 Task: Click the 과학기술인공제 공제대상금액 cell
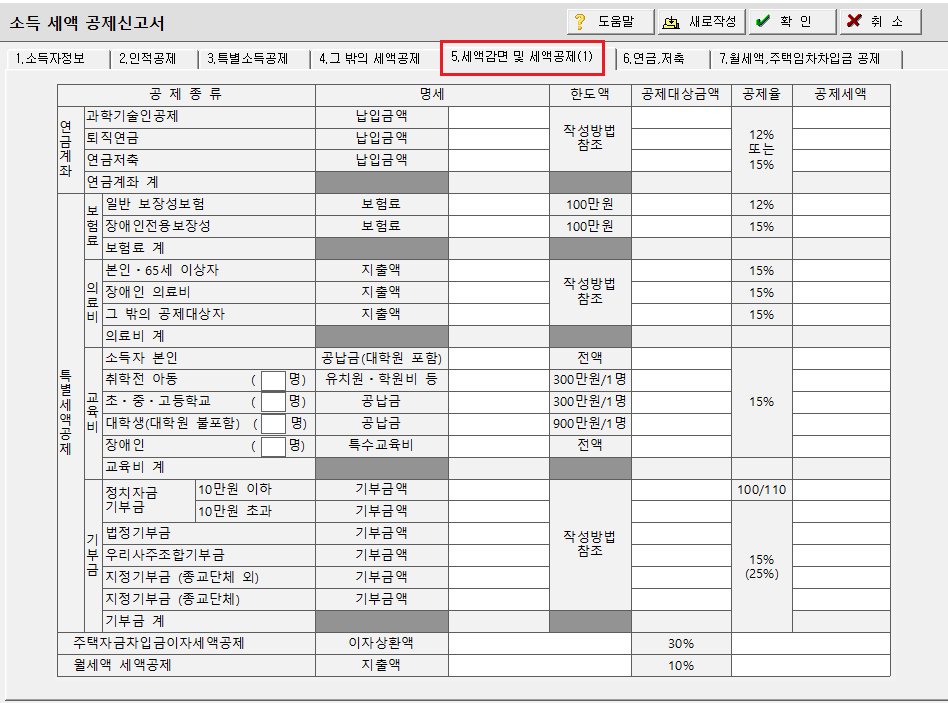click(681, 117)
